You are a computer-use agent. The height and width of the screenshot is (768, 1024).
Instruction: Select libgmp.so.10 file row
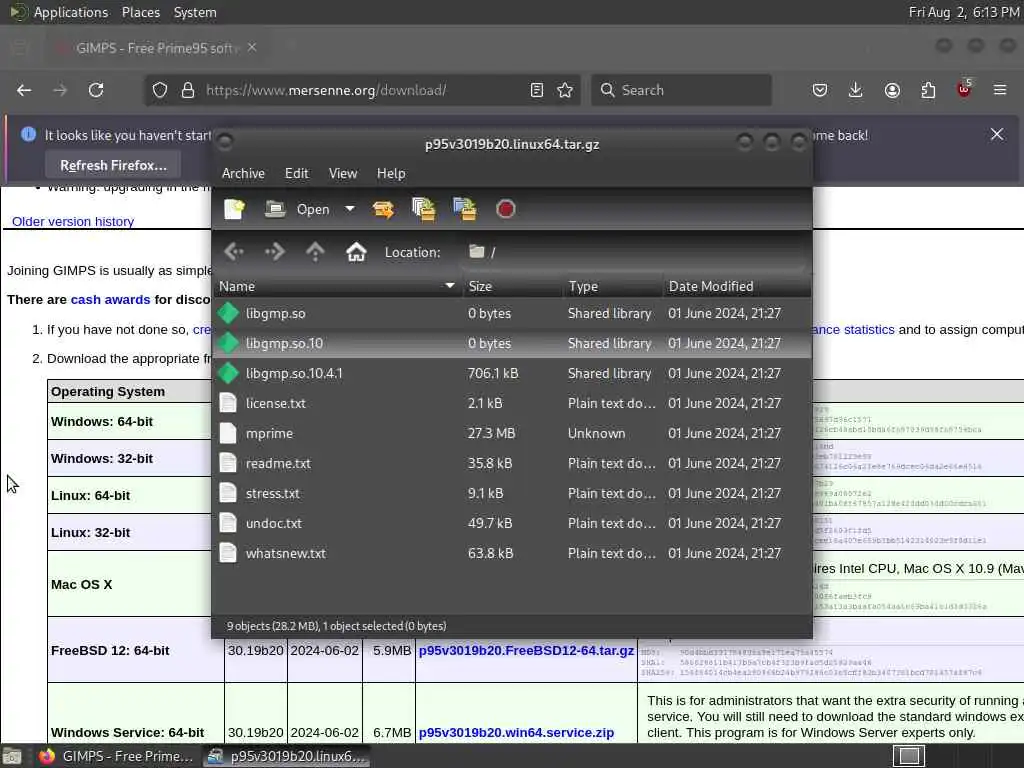(x=512, y=344)
